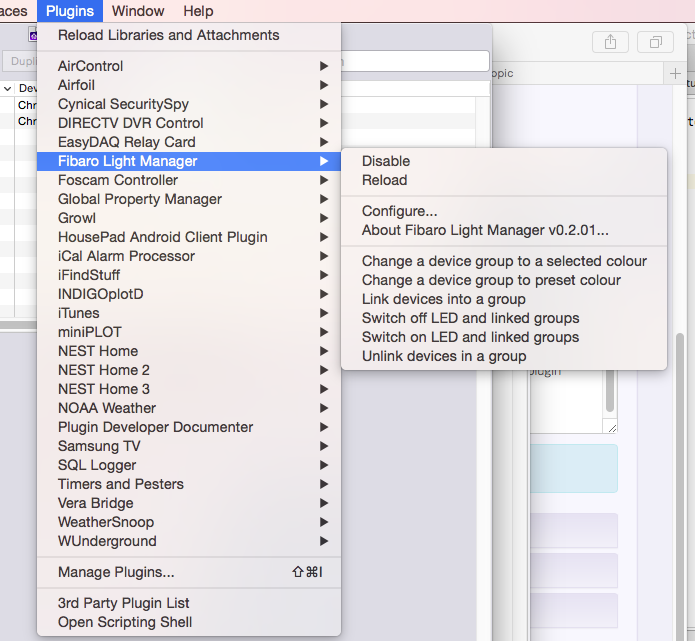695x641 pixels.
Task: Open the Airfoil plugin submenu
Action: click(x=189, y=85)
